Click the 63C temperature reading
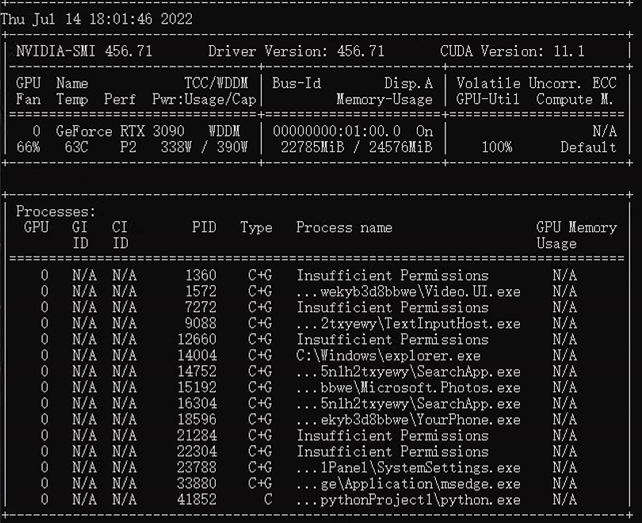Viewport: 642px width, 523px height. (78, 147)
